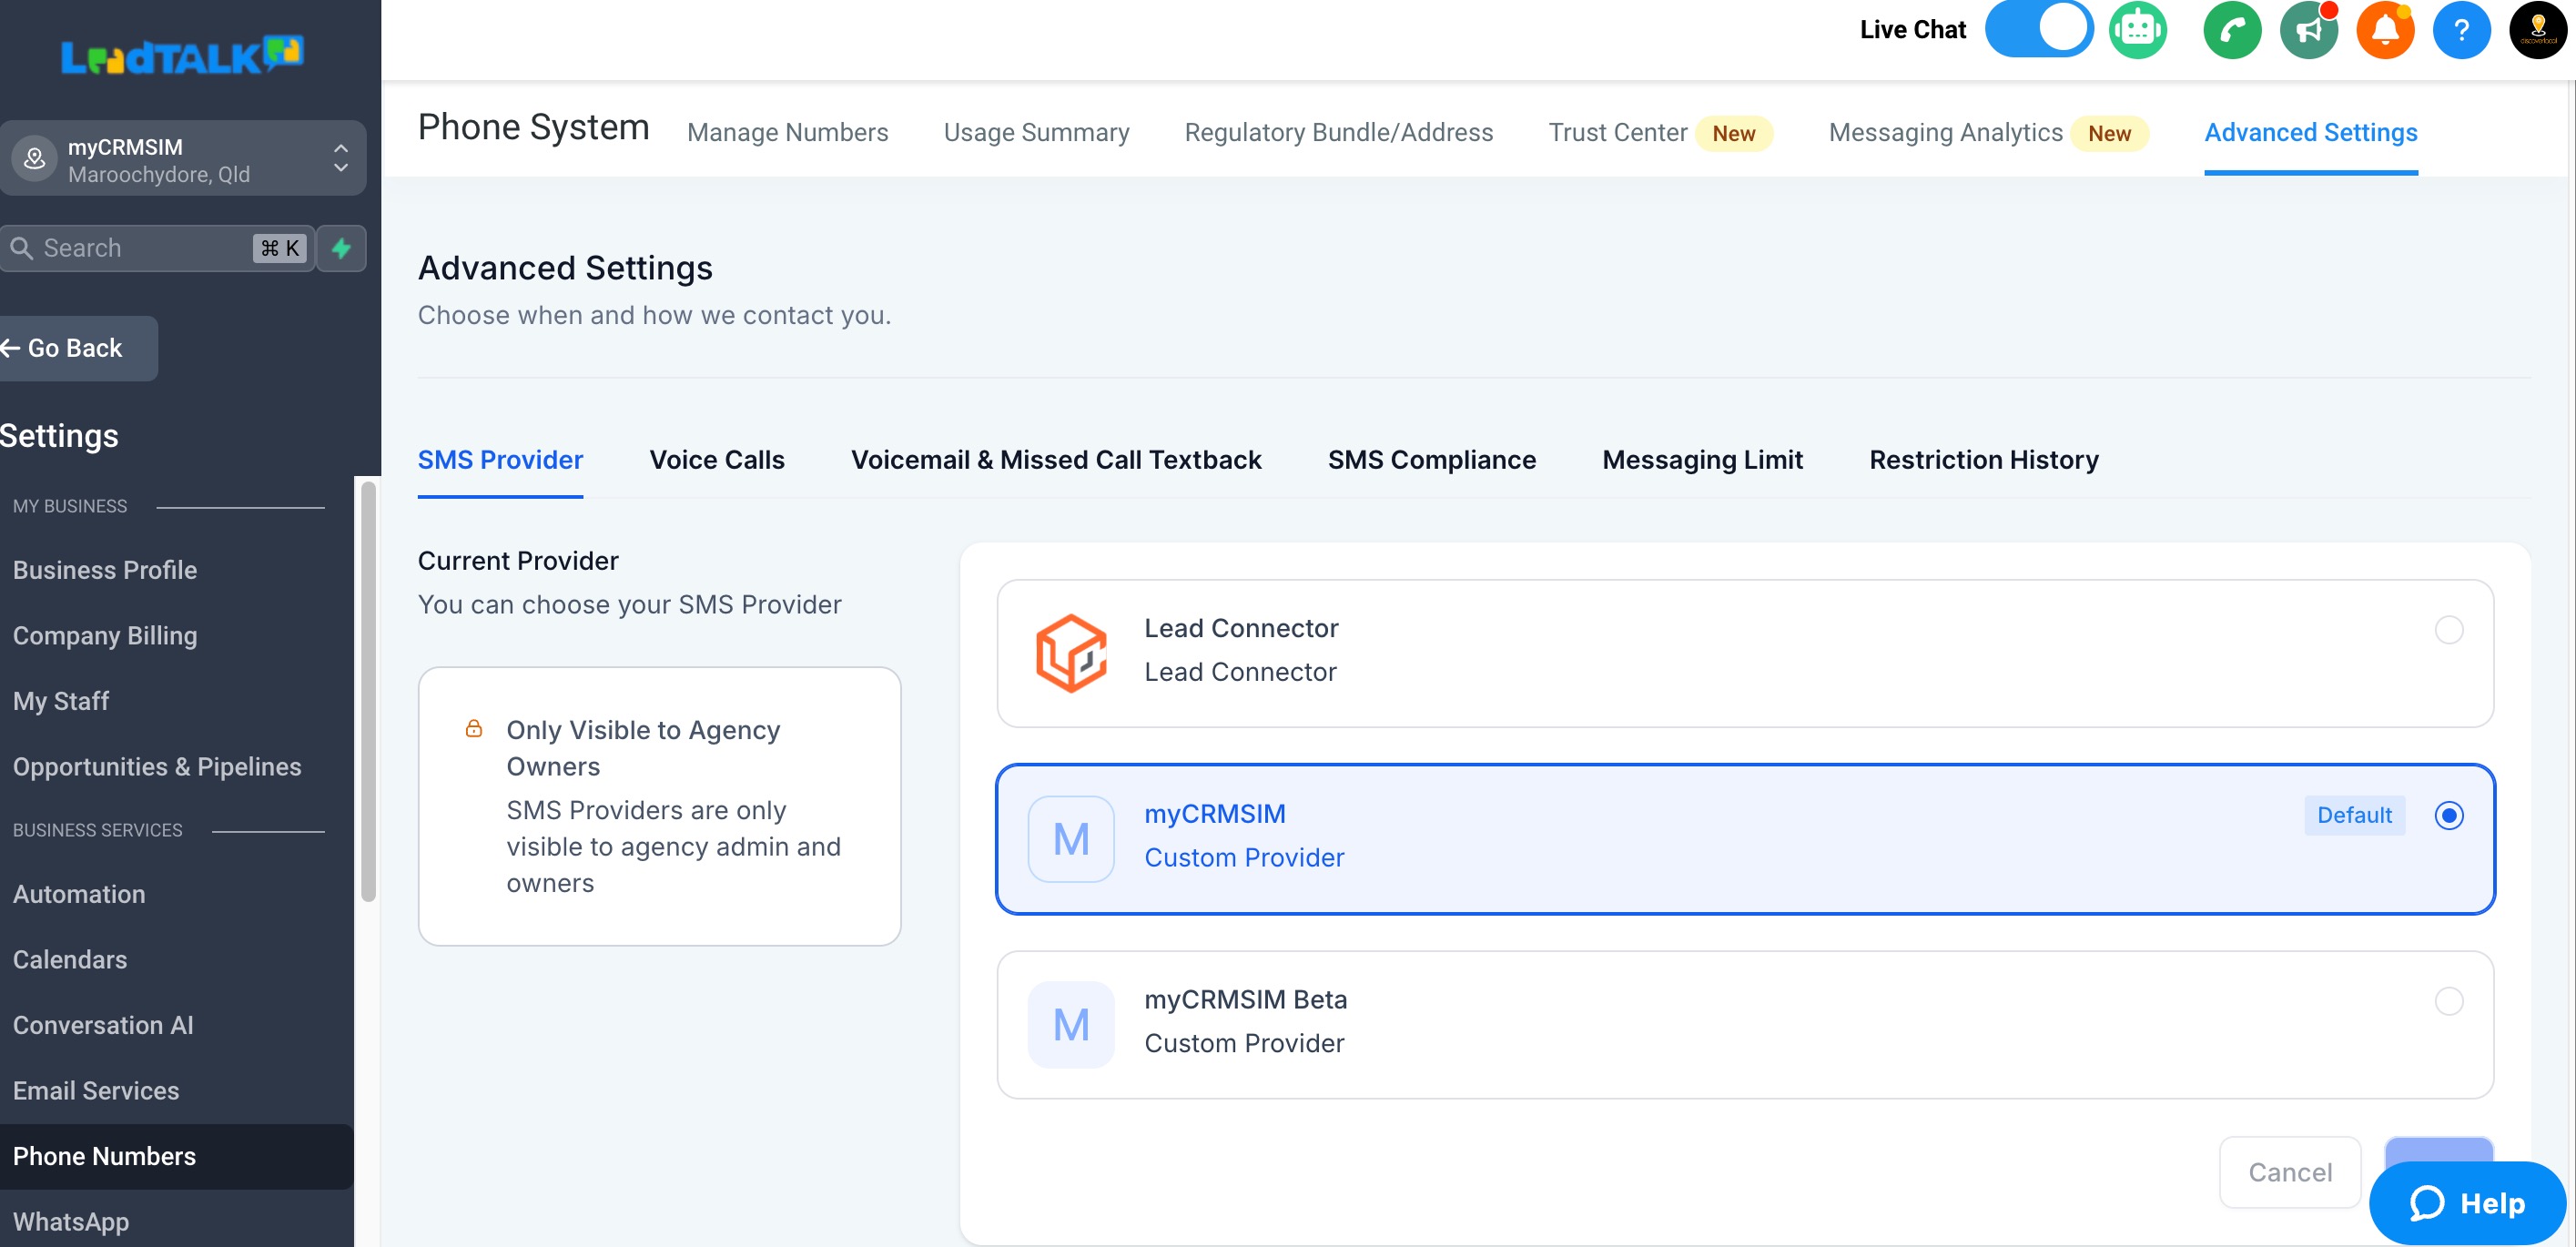Click 'Only Visible to Agency Owners' text
The height and width of the screenshot is (1247, 2576).
pyautogui.click(x=642, y=747)
